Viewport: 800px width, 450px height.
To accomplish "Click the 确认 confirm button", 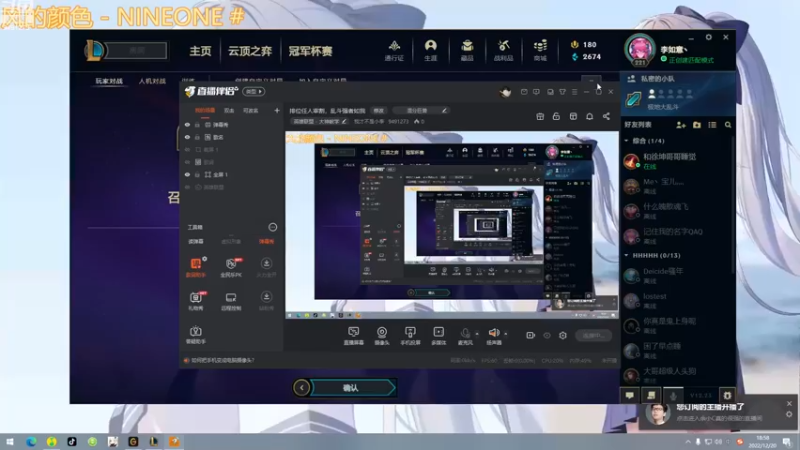I will pos(352,388).
